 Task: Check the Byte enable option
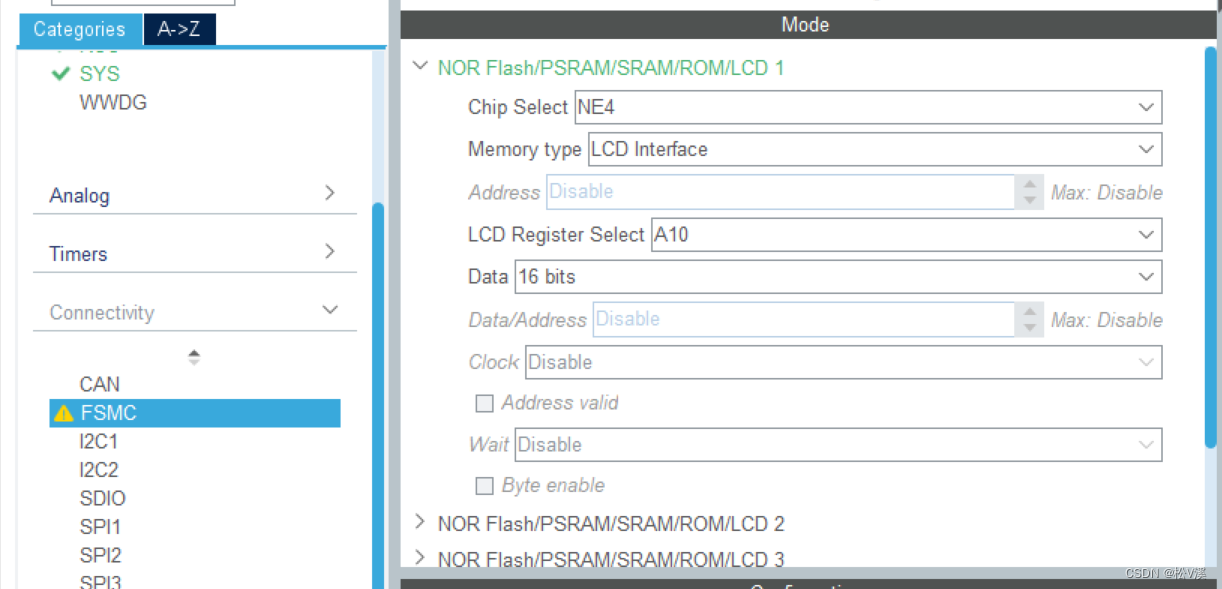pos(485,485)
